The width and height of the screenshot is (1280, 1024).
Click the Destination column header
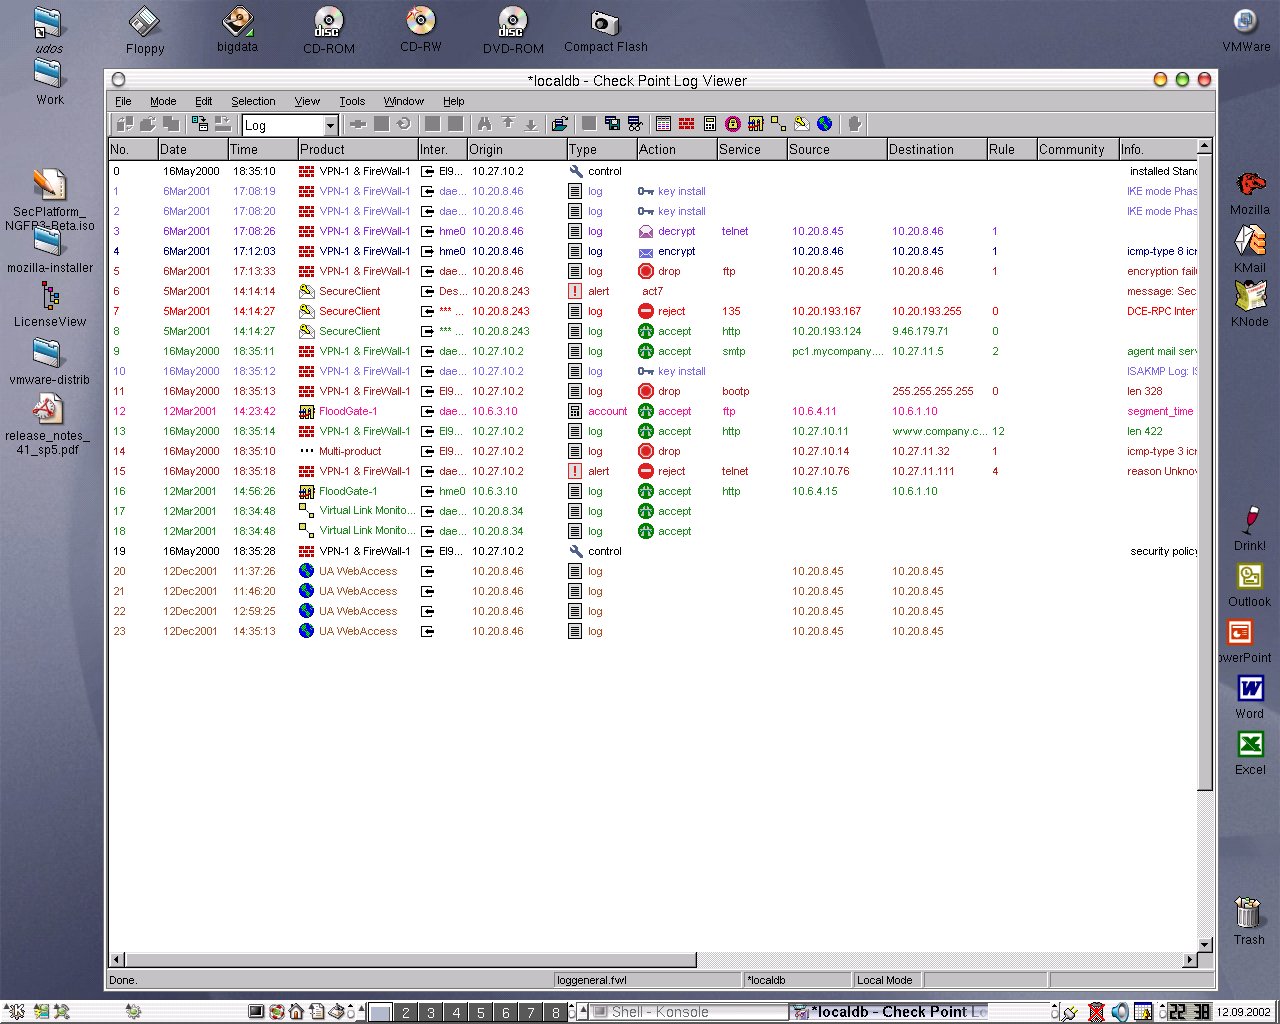(x=936, y=149)
